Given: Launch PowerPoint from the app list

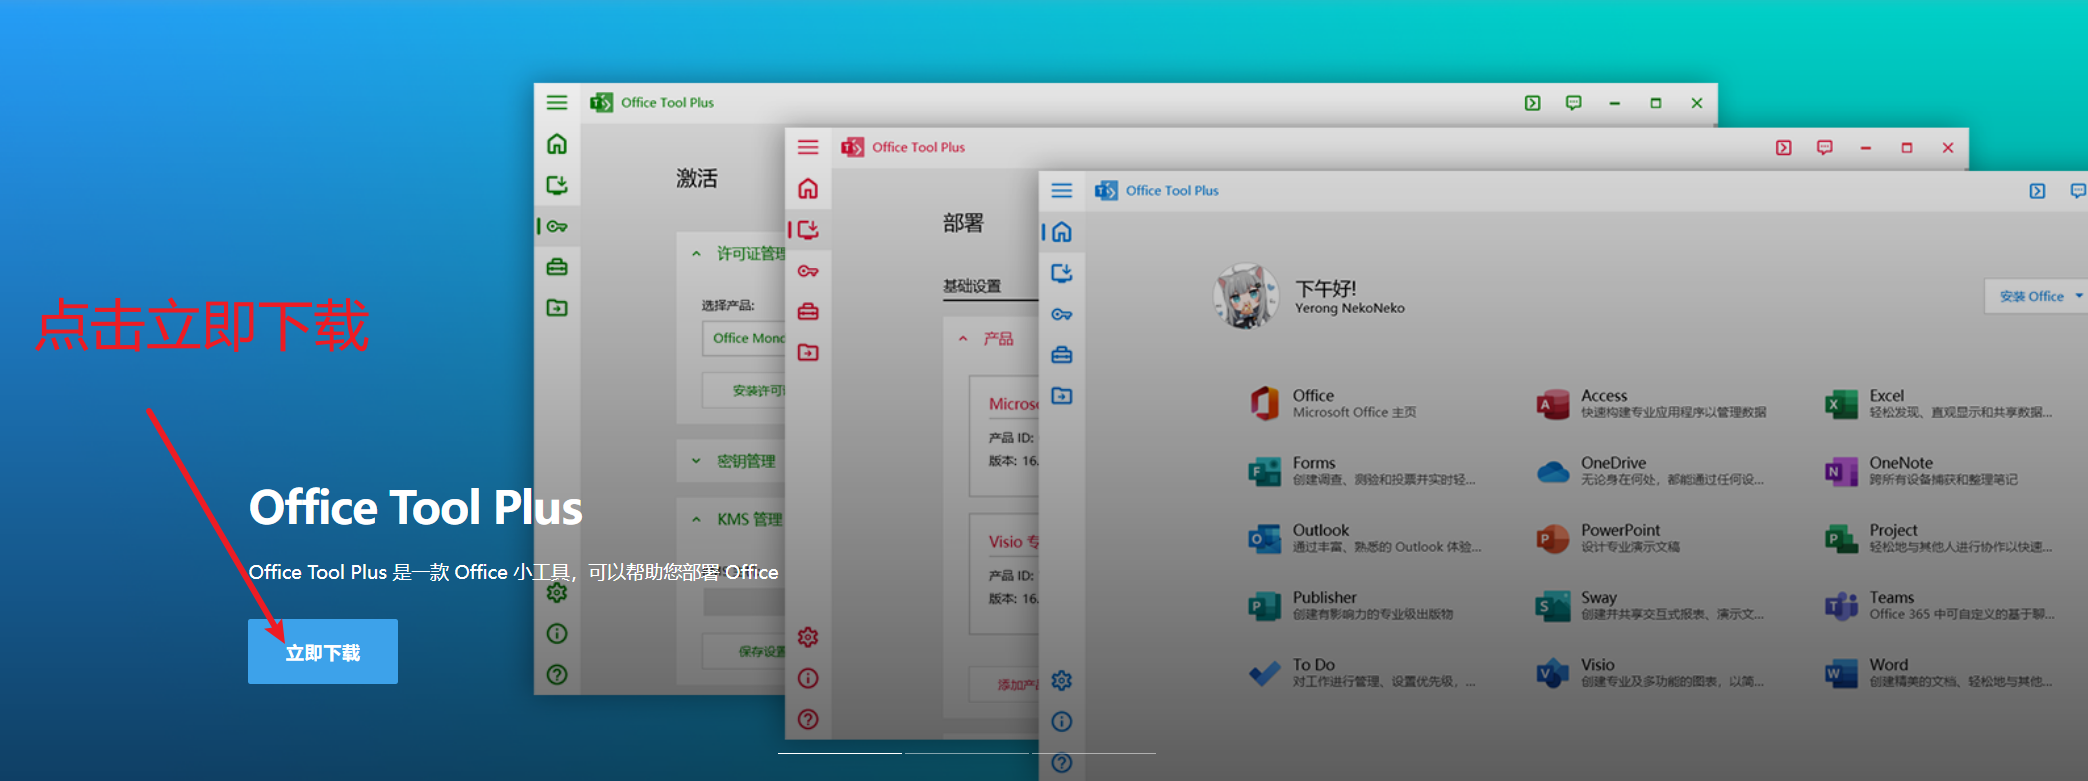Looking at the screenshot, I should tap(1609, 537).
